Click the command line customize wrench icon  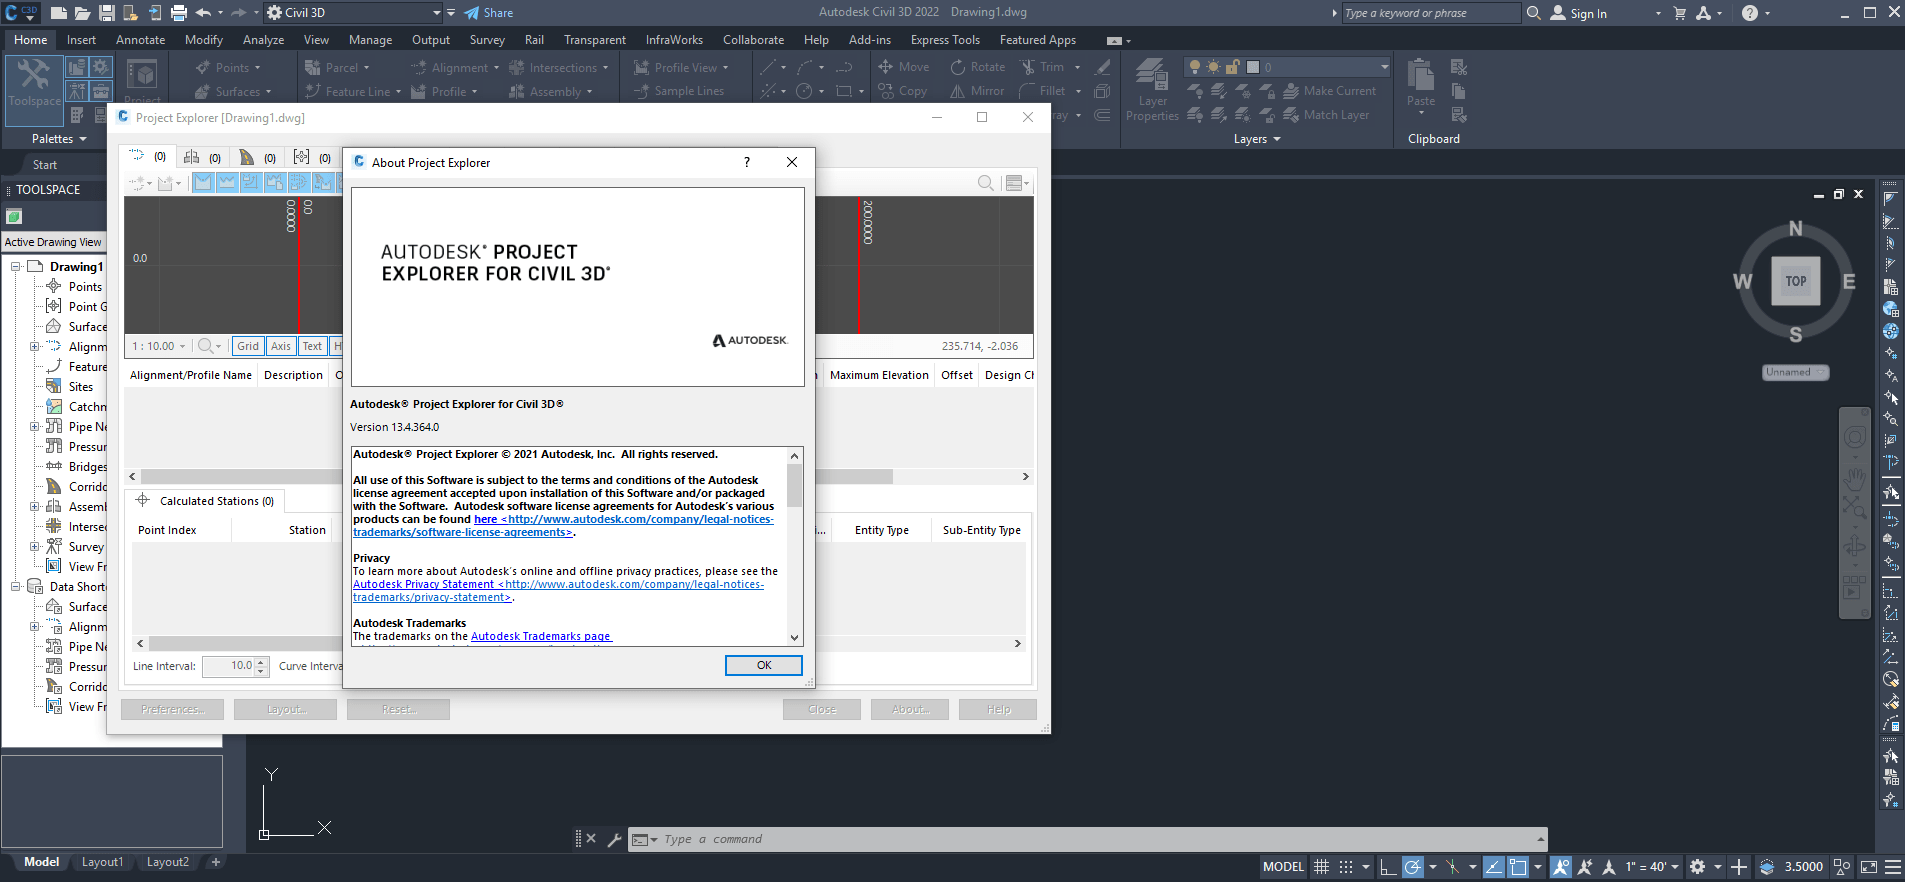point(614,839)
